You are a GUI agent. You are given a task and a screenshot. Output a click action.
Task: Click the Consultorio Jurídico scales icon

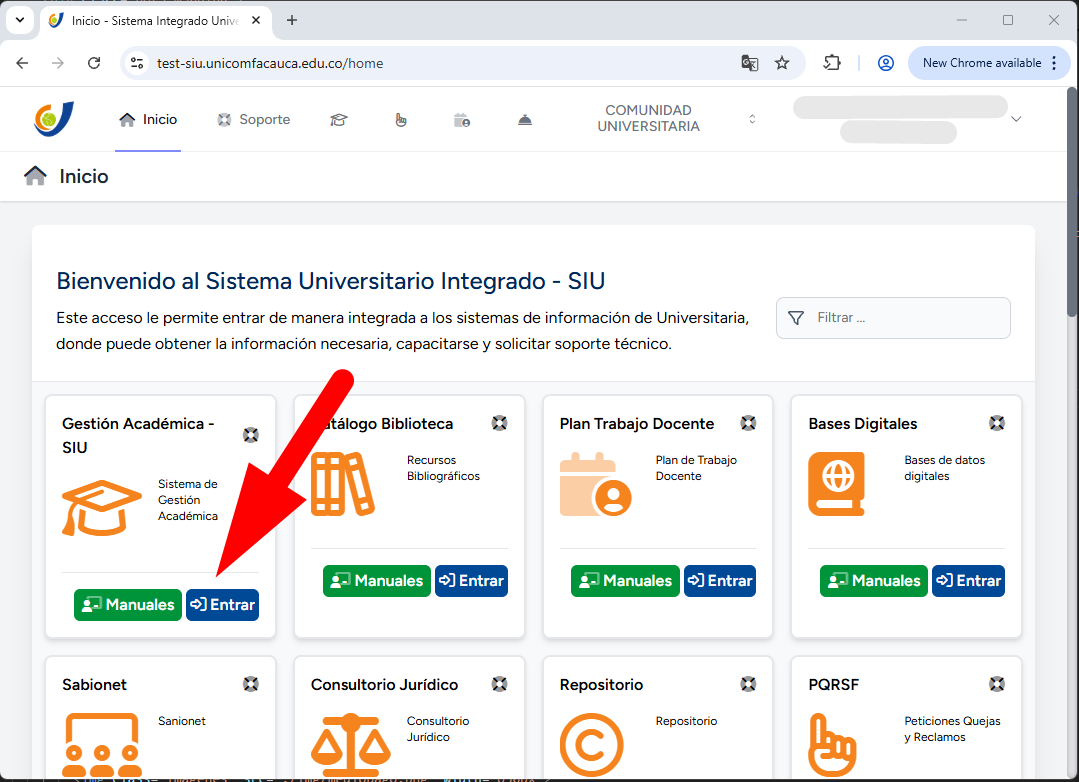(x=350, y=745)
